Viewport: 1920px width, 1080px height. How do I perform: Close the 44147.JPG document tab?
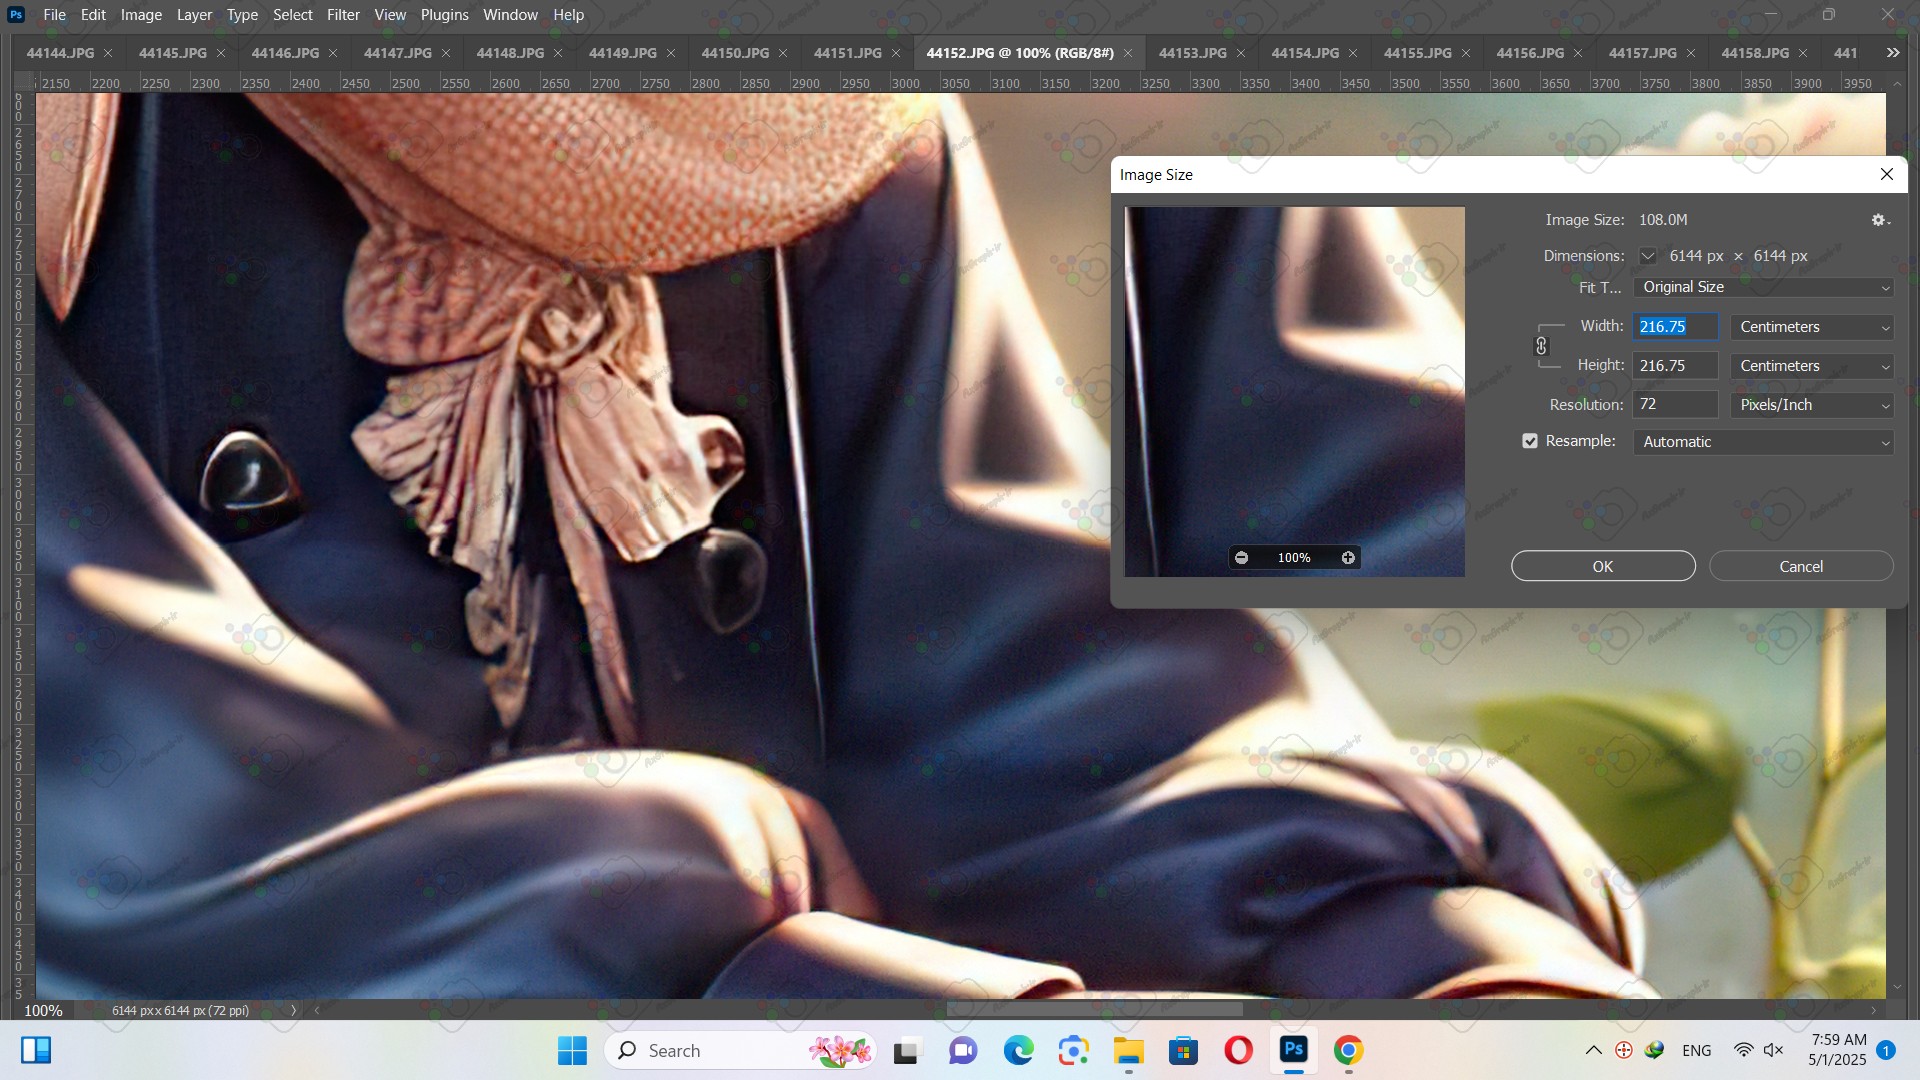(x=446, y=53)
